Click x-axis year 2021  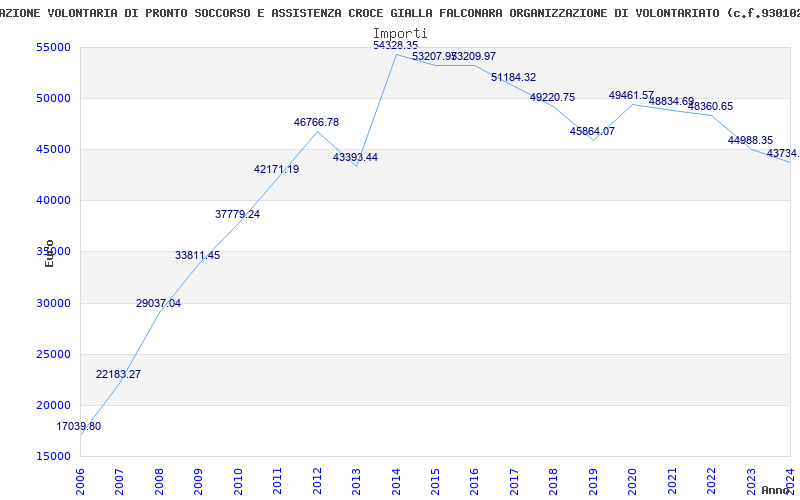(x=672, y=481)
